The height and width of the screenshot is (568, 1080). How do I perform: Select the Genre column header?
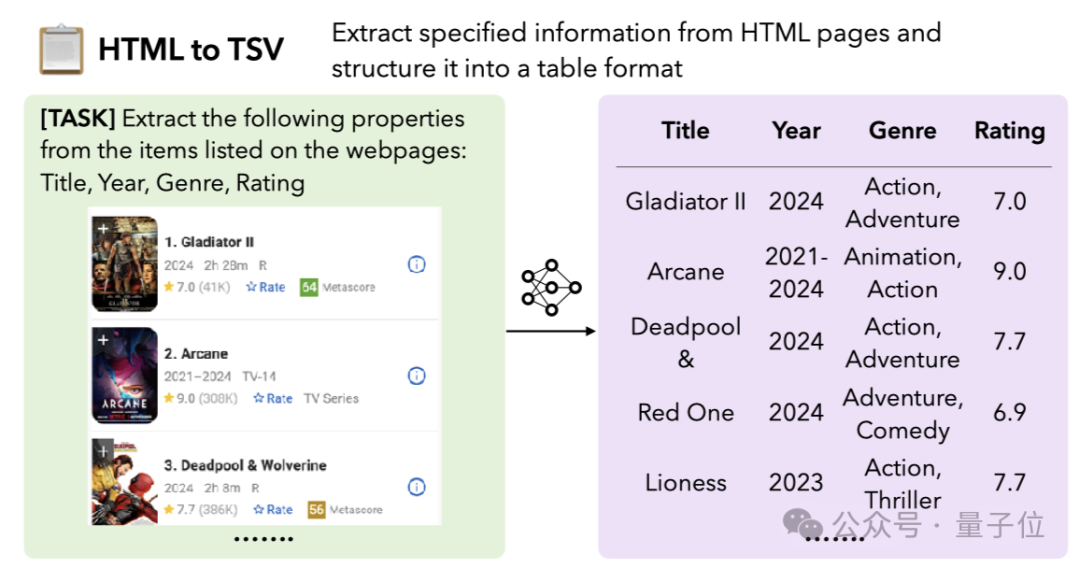pyautogui.click(x=902, y=131)
